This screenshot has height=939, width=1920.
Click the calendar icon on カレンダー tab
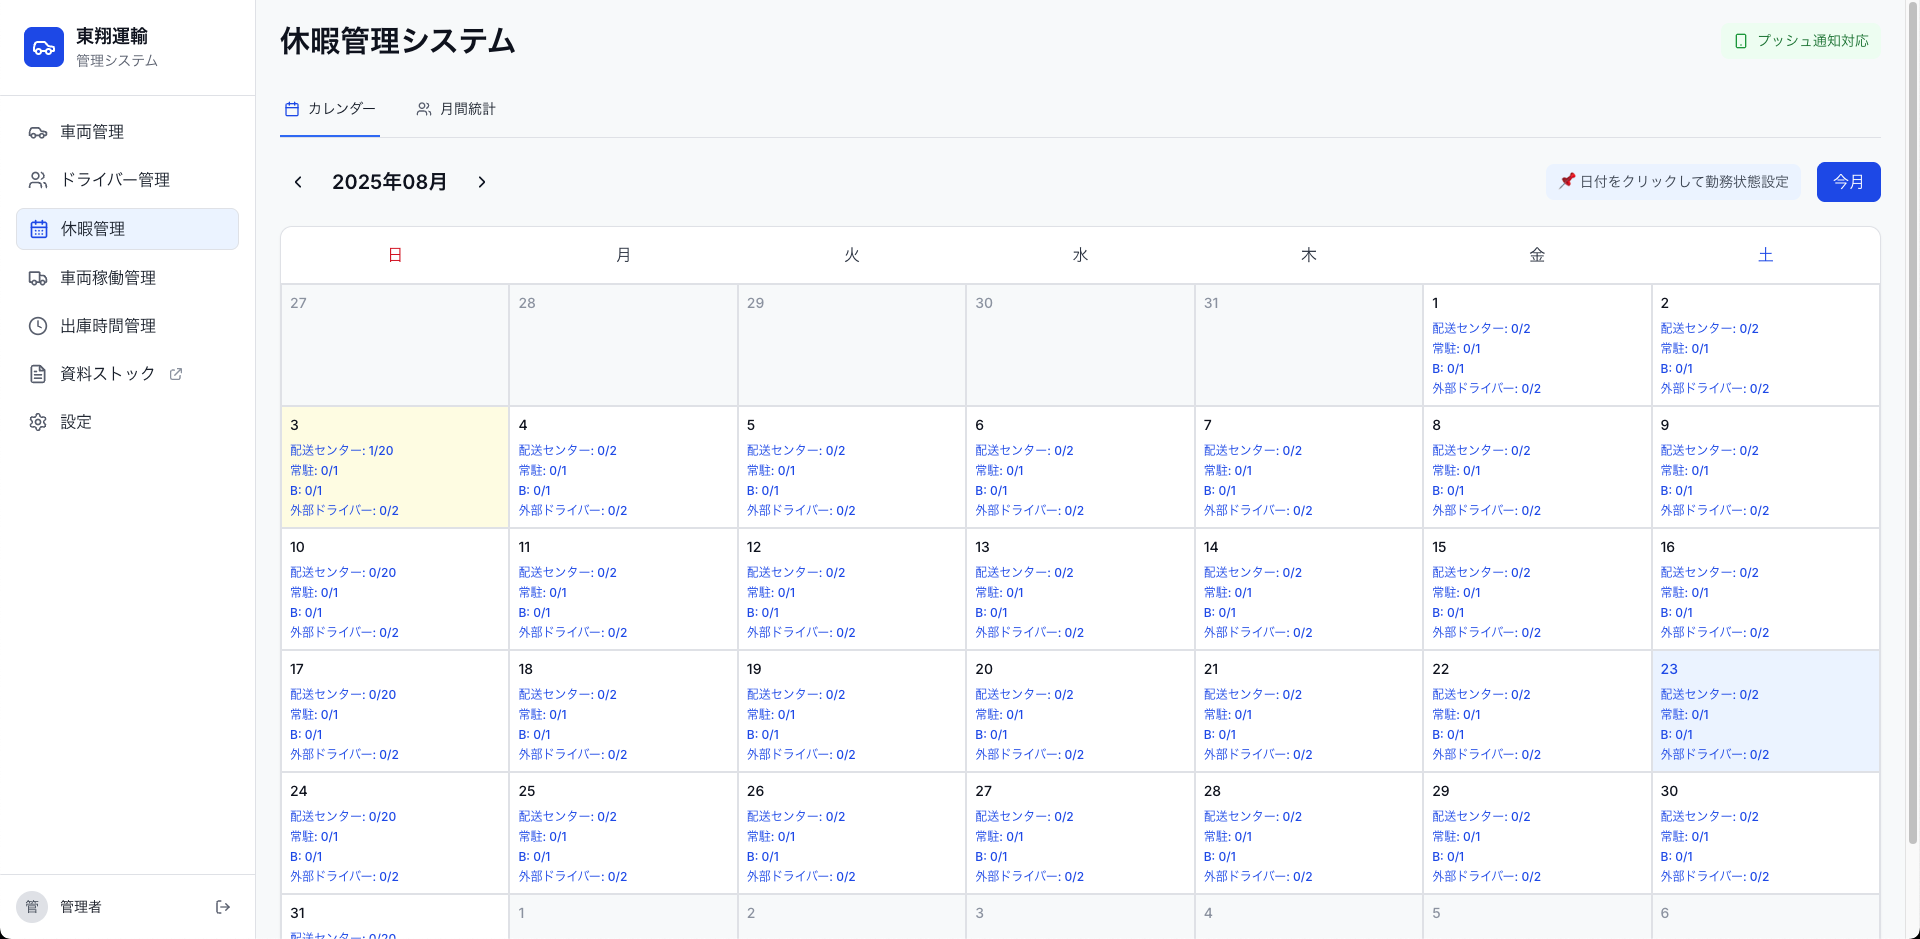(292, 109)
